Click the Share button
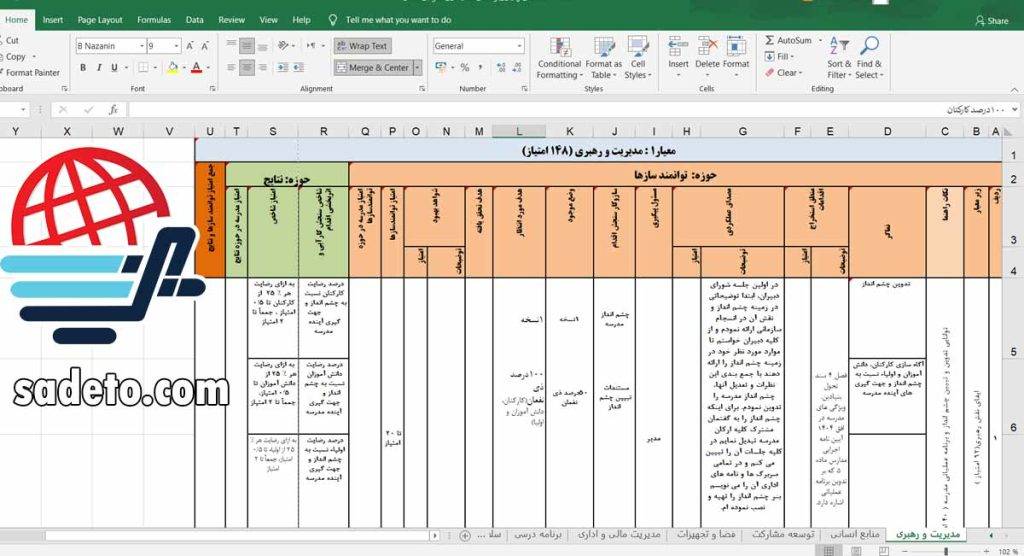Image resolution: width=1024 pixels, height=556 pixels. pos(992,20)
